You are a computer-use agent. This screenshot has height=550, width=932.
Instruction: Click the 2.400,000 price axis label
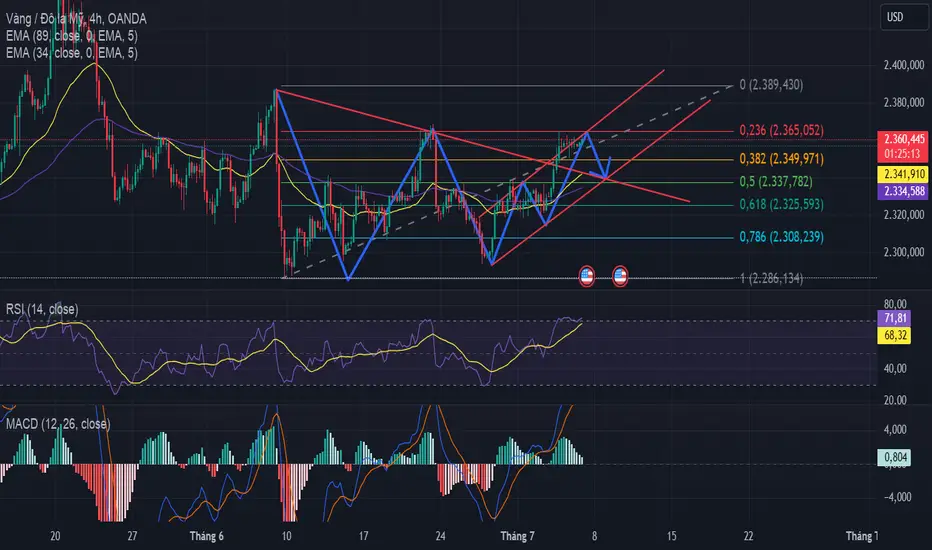904,65
